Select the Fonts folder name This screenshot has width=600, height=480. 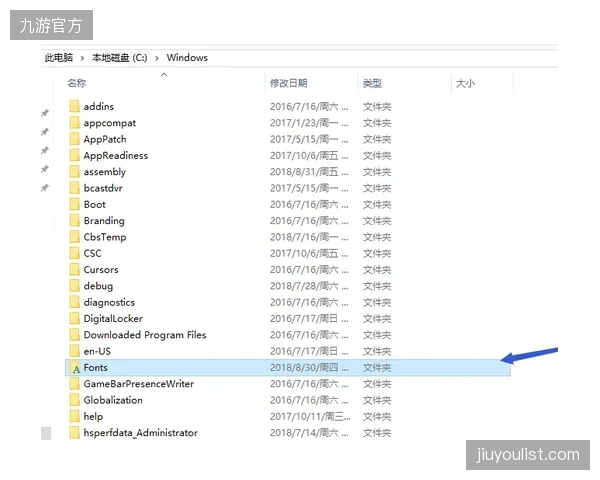point(96,367)
